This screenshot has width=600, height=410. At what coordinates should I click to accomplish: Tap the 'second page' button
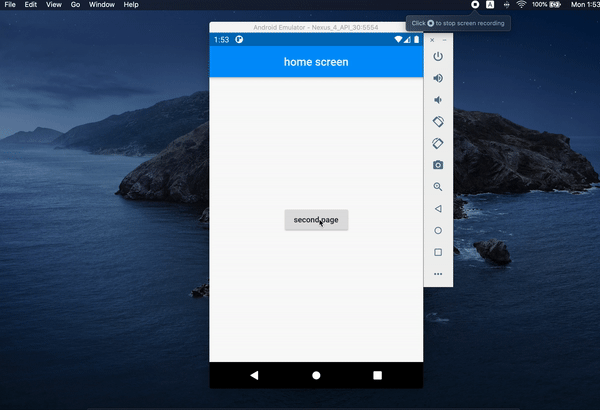pyautogui.click(x=316, y=220)
